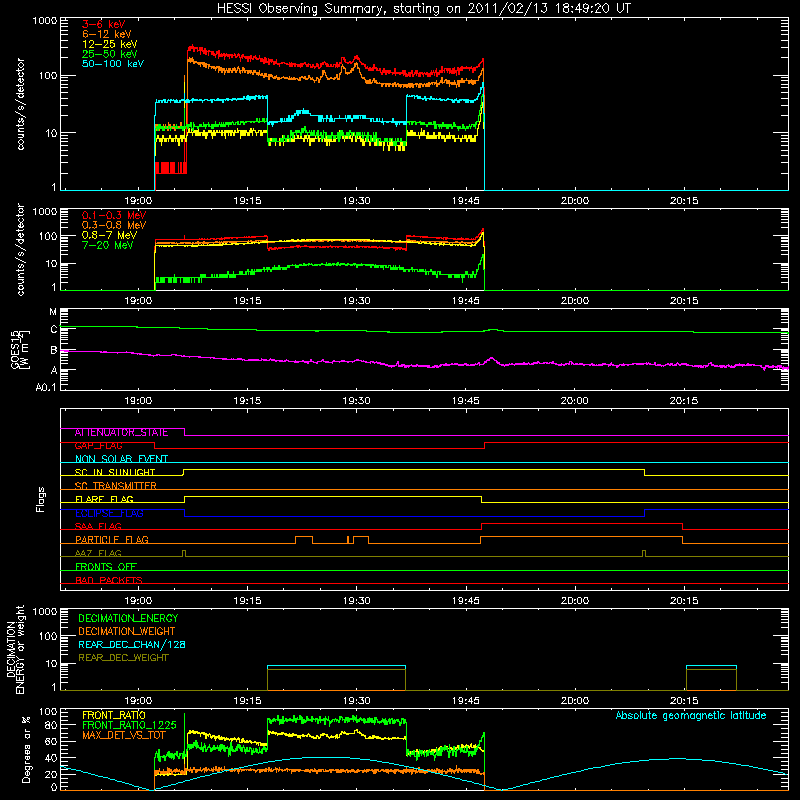This screenshot has width=800, height=800.
Task: Click the 0.3-0.8 MeV legend label
Action: (114, 225)
